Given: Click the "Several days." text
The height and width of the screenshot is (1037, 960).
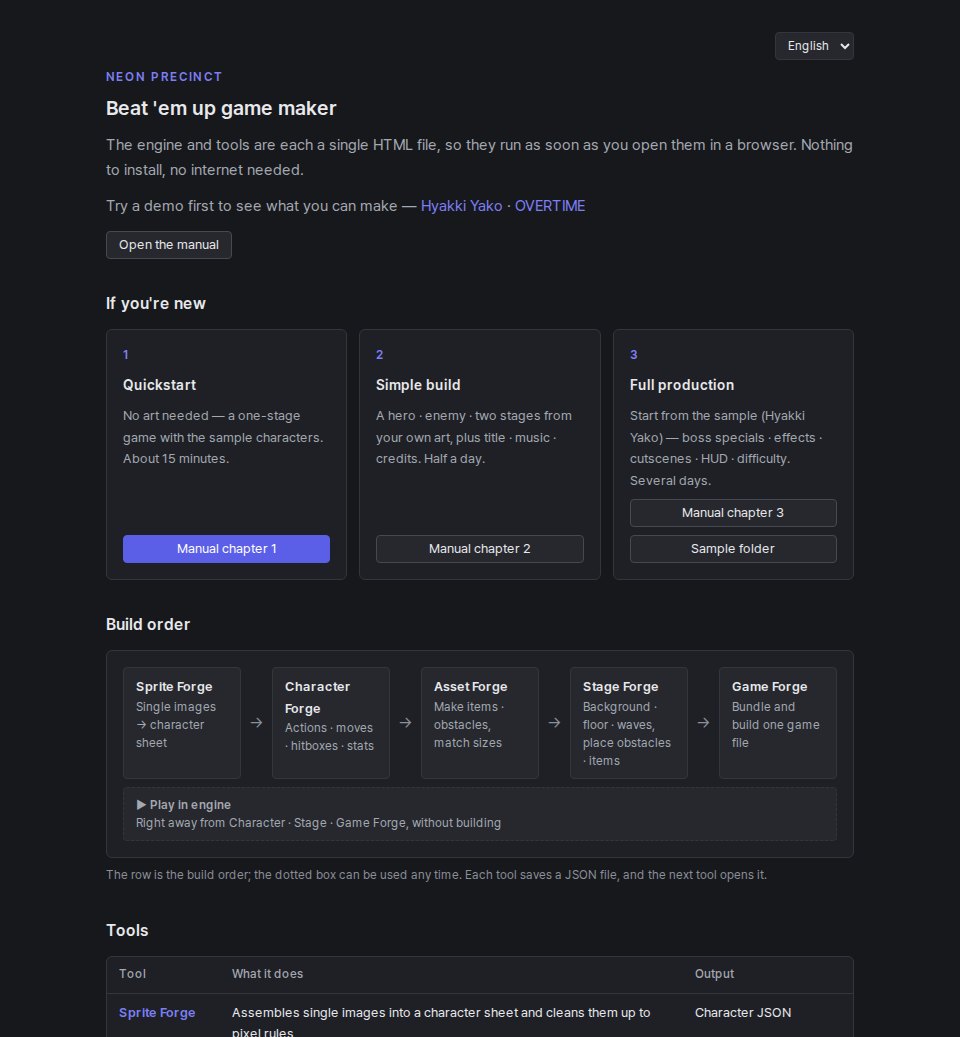Looking at the screenshot, I should pyautogui.click(x=670, y=480).
